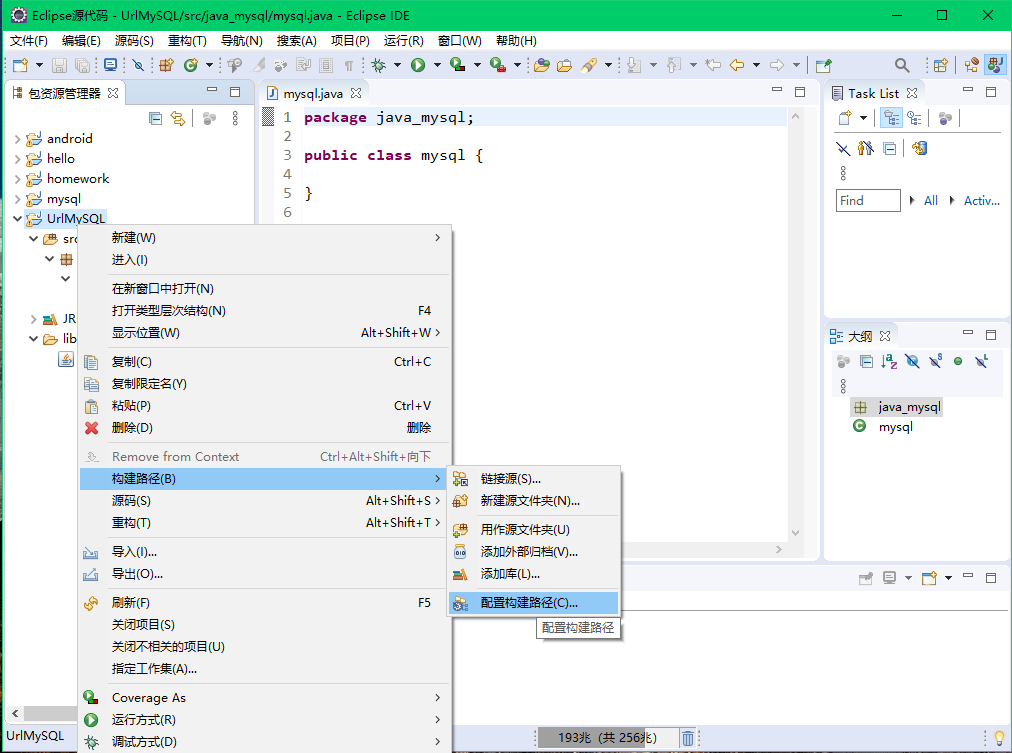This screenshot has width=1012, height=753.
Task: Open the Run configurations dropdown arrow
Action: (x=437, y=65)
